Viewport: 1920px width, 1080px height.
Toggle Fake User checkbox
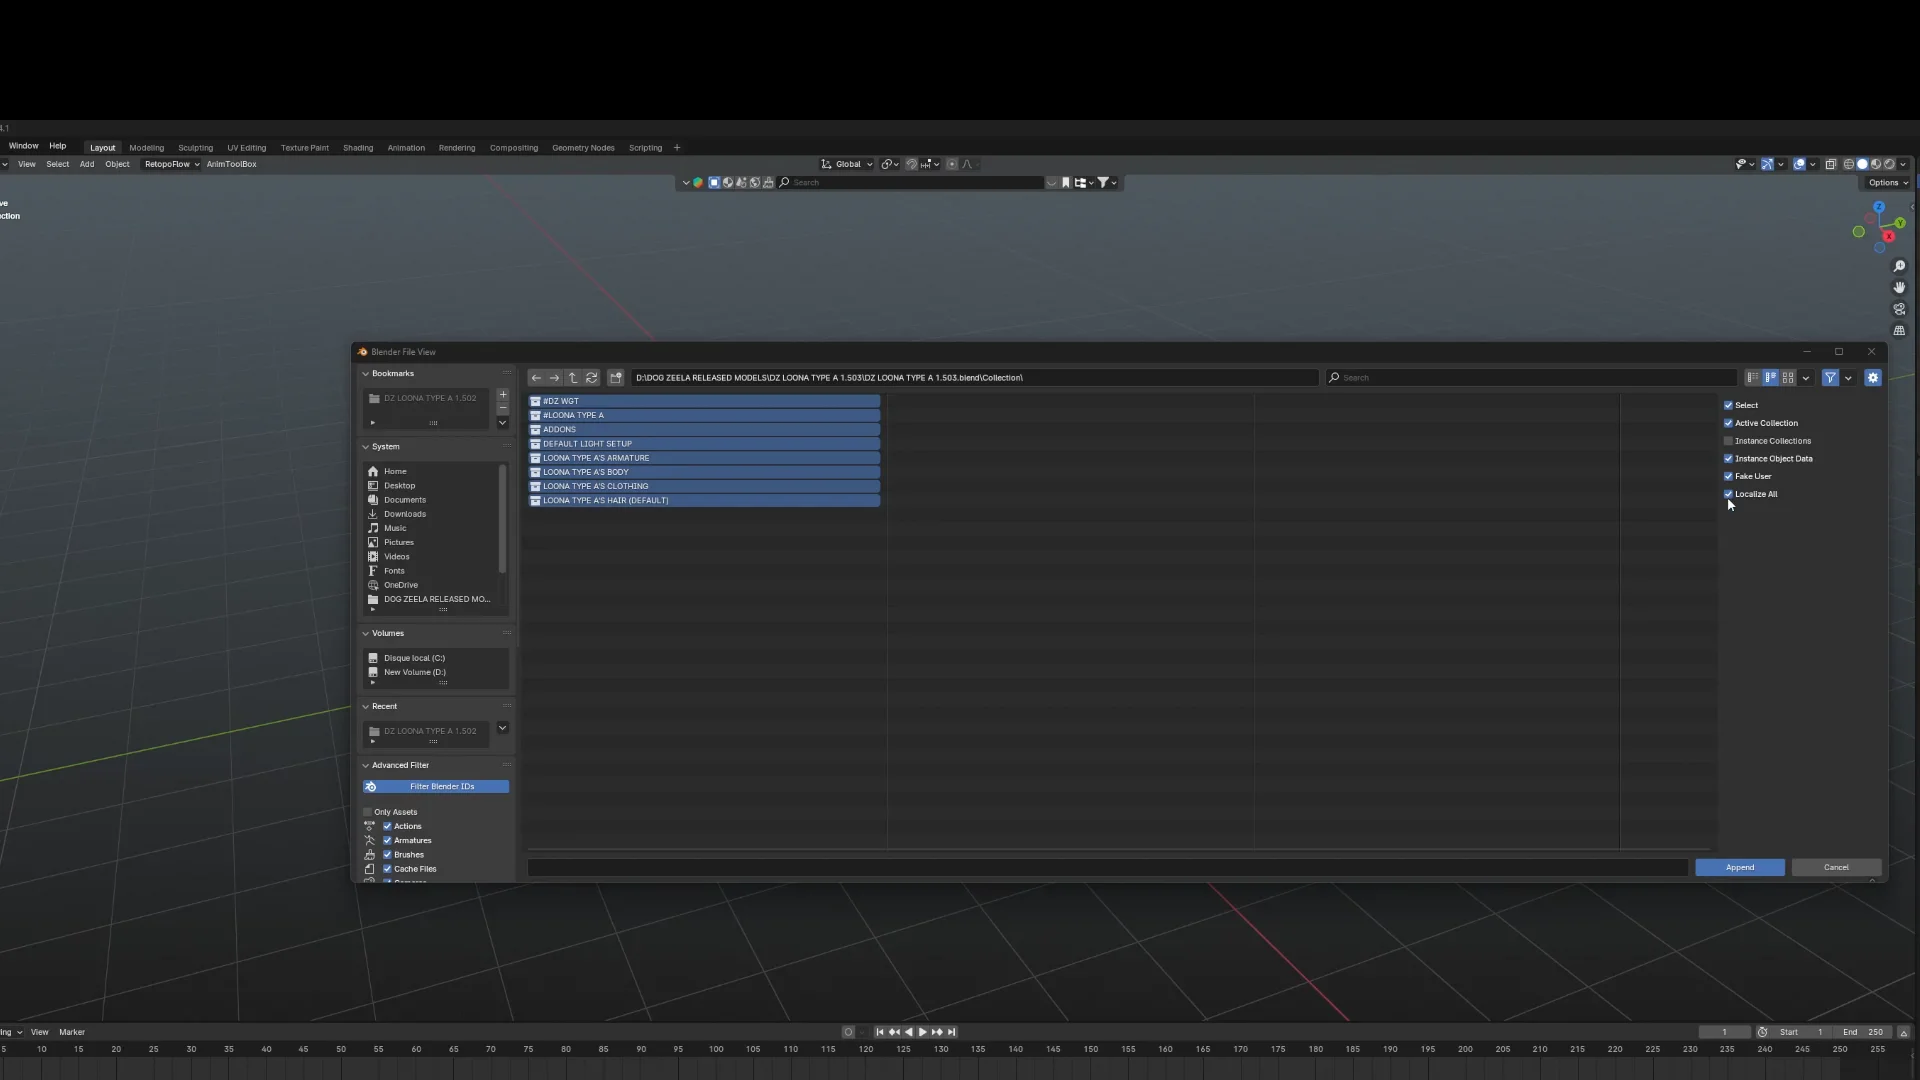[x=1728, y=476]
